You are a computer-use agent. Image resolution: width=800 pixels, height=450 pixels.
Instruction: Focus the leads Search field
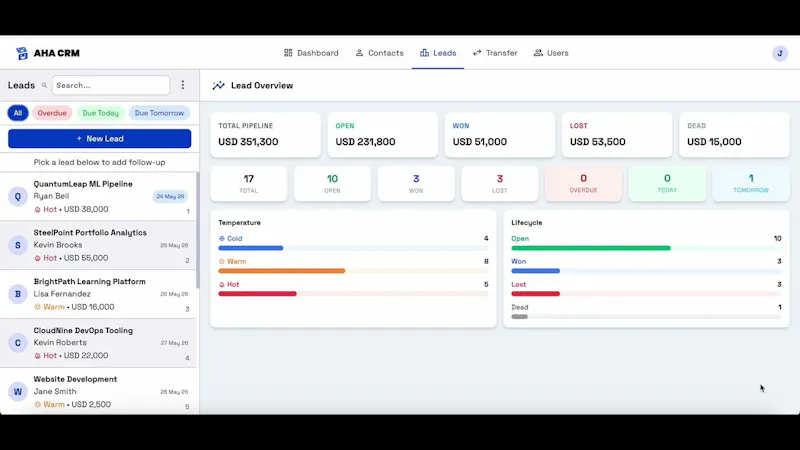click(111, 85)
